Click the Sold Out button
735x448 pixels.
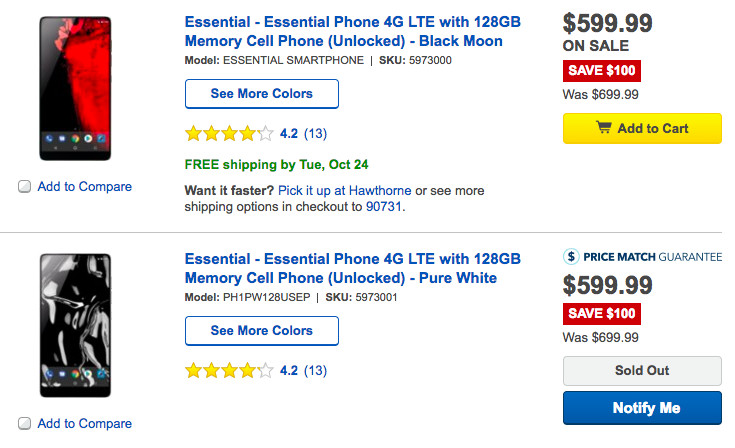click(641, 370)
